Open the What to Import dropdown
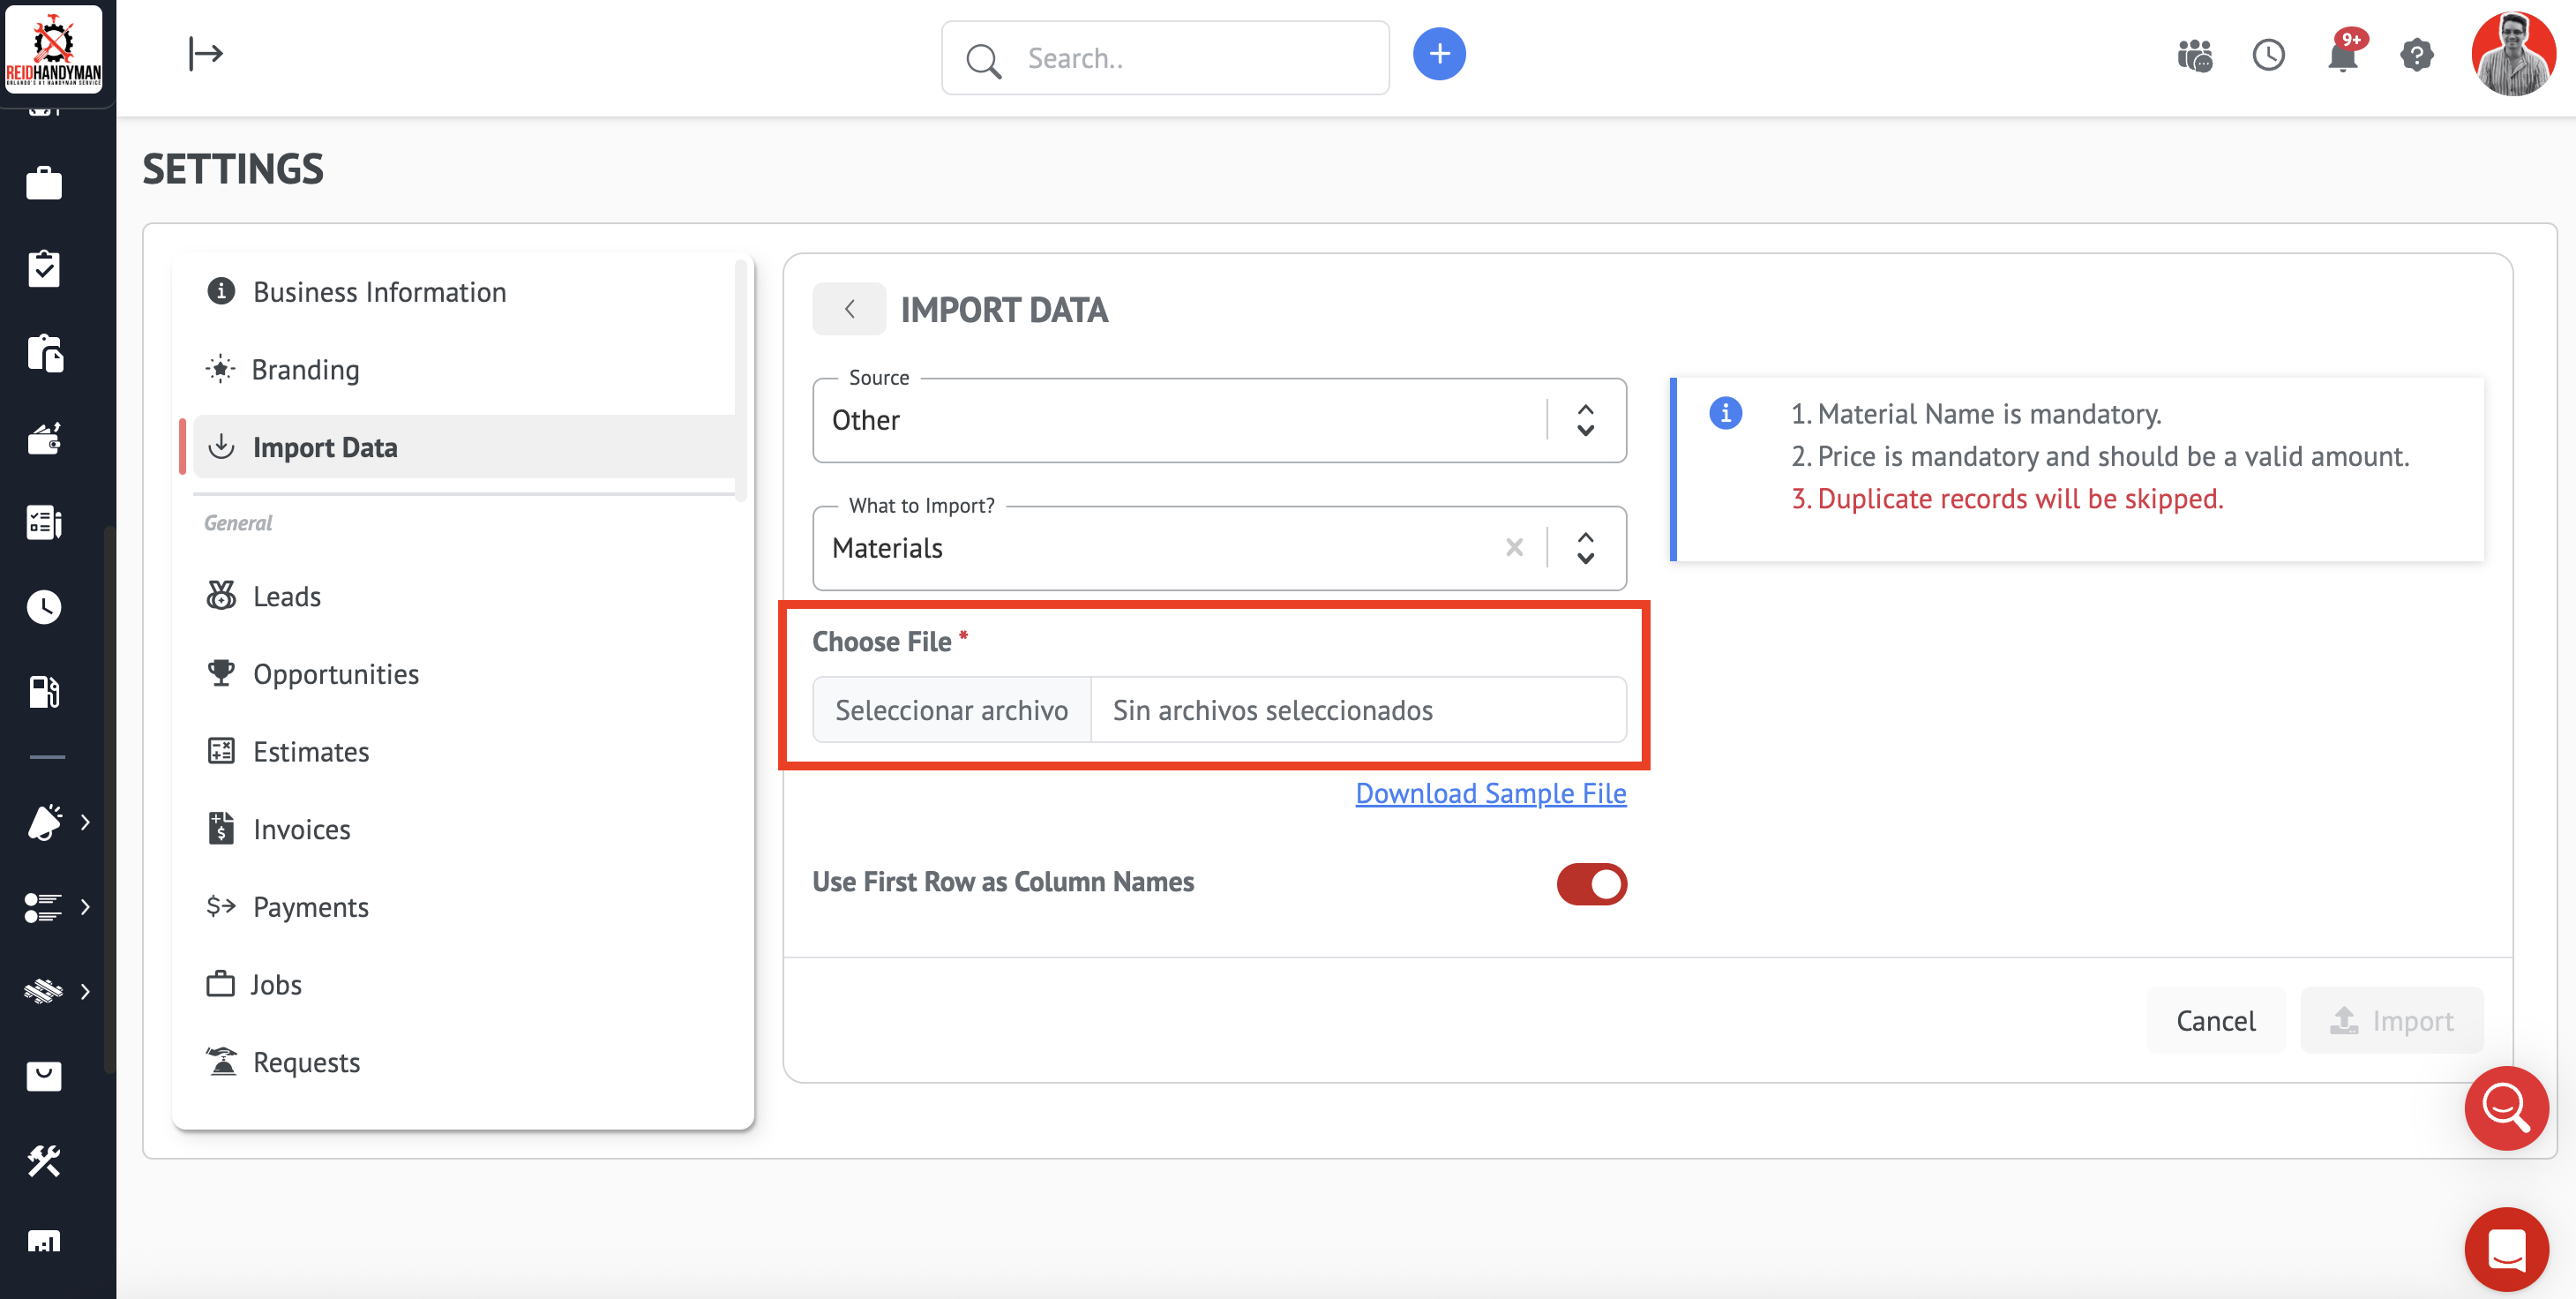The height and width of the screenshot is (1299, 2576). [1585, 548]
